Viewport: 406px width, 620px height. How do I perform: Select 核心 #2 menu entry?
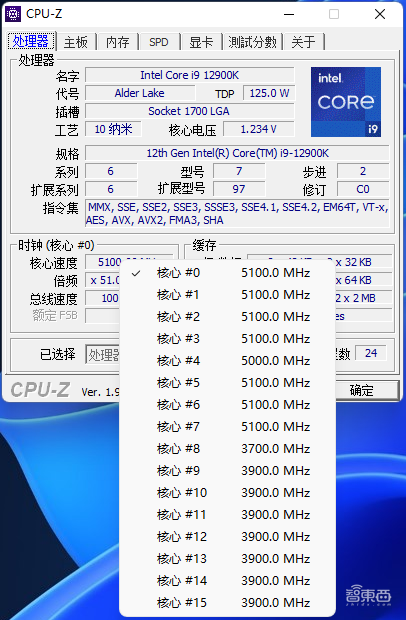point(227,317)
